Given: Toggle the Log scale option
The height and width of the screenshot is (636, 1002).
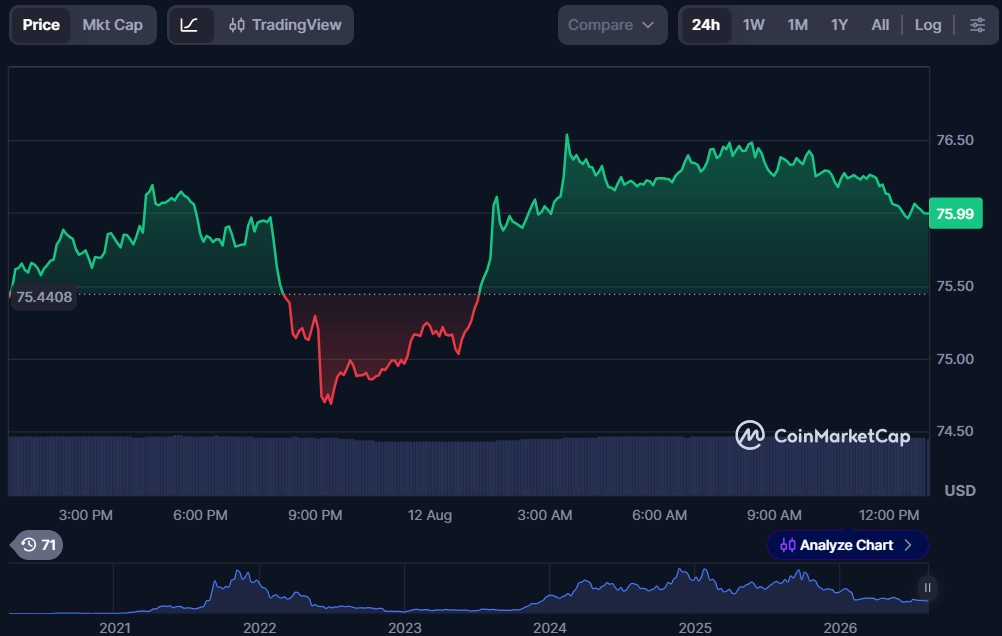Looking at the screenshot, I should (928, 25).
